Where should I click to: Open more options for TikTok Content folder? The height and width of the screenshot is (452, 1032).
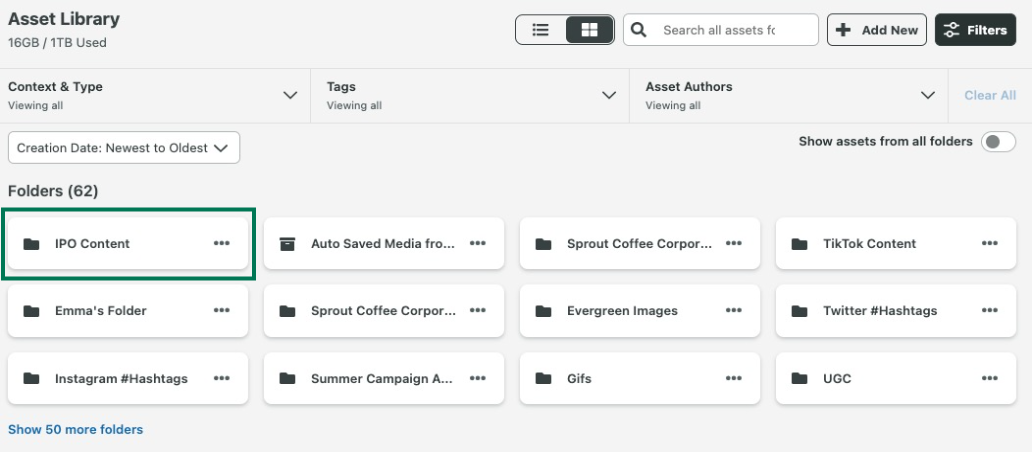click(x=989, y=243)
